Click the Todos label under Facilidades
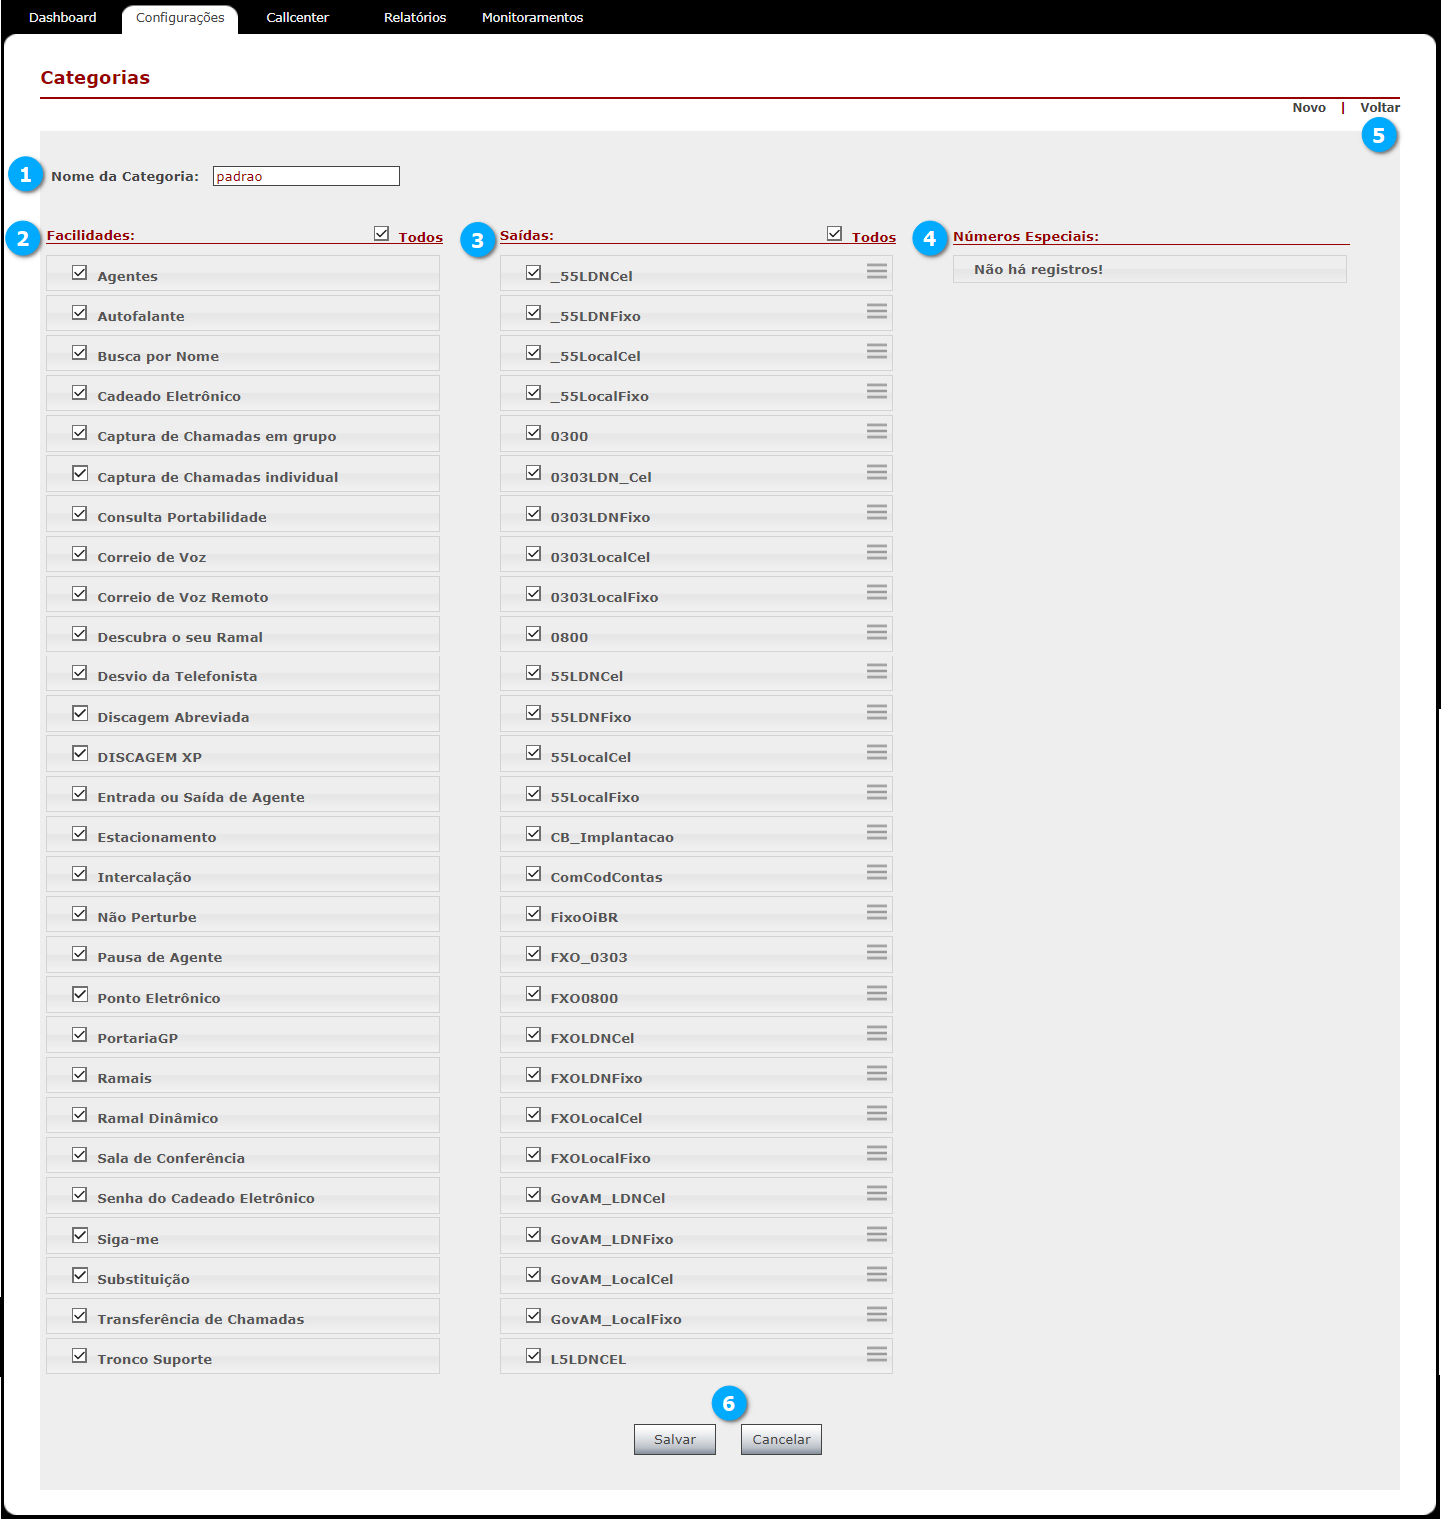 (x=420, y=238)
